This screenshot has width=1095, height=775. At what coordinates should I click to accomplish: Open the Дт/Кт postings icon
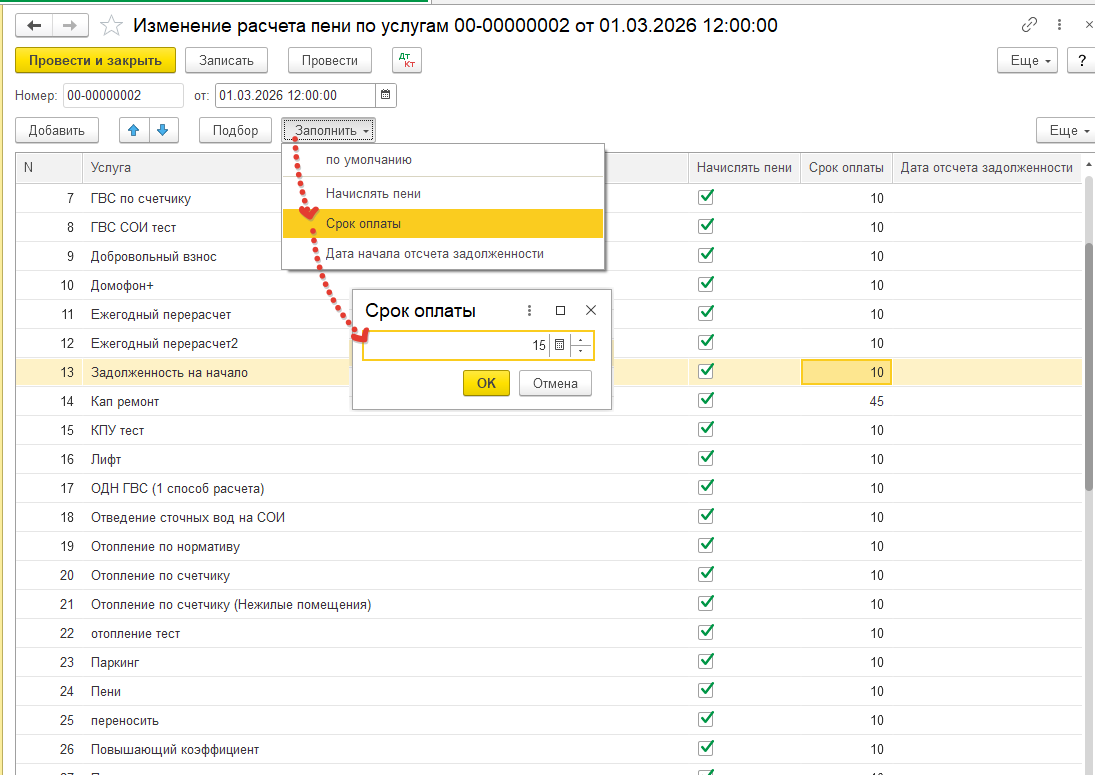point(407,61)
